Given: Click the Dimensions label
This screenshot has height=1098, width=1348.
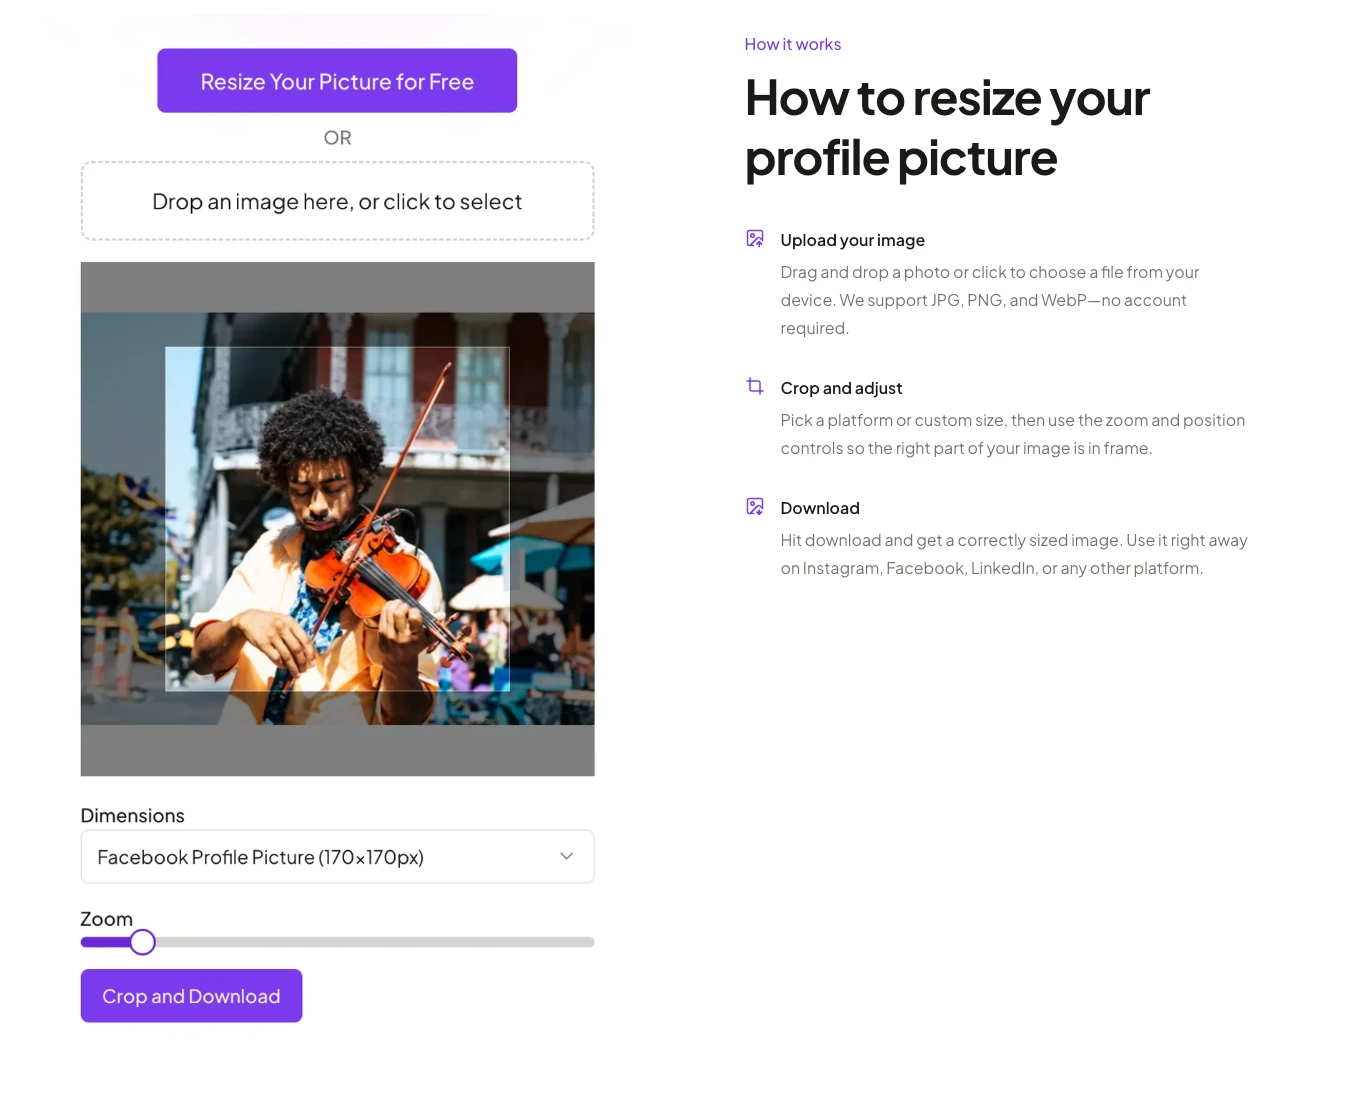Looking at the screenshot, I should [132, 815].
